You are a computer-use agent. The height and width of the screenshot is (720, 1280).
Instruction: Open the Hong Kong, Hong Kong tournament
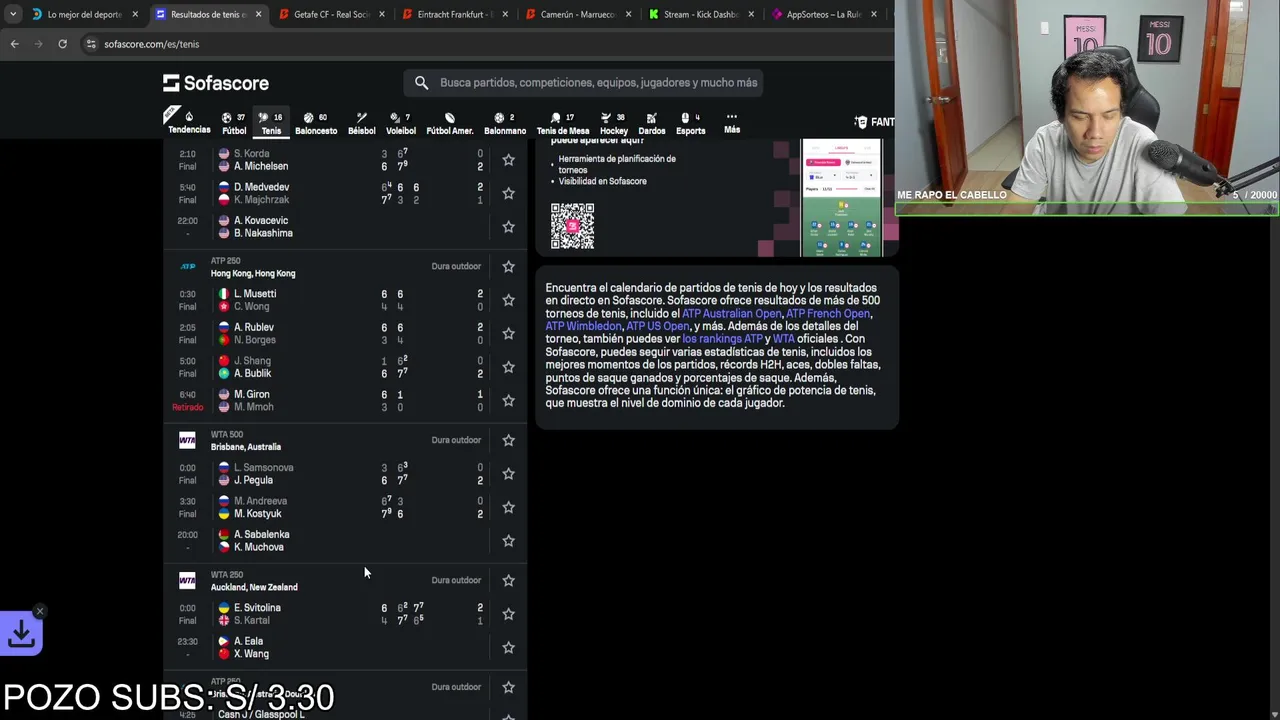click(253, 273)
